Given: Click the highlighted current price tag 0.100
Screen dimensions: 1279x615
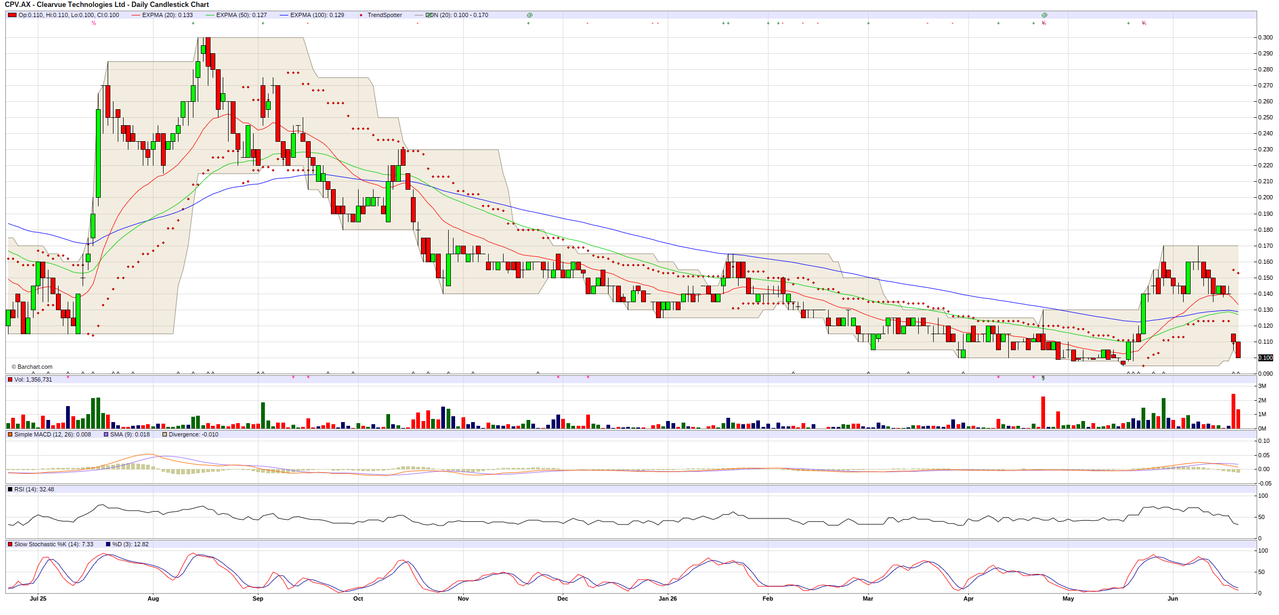Looking at the screenshot, I should pos(1265,357).
